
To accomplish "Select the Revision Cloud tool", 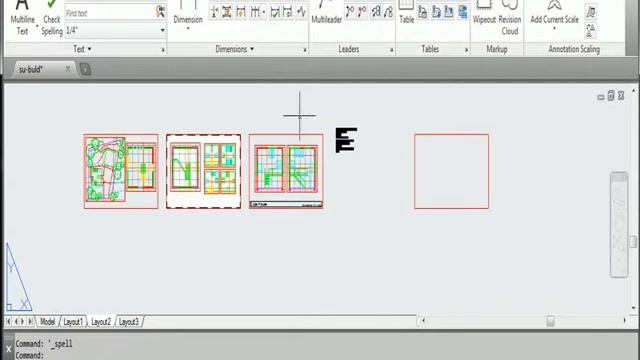I will [x=509, y=18].
